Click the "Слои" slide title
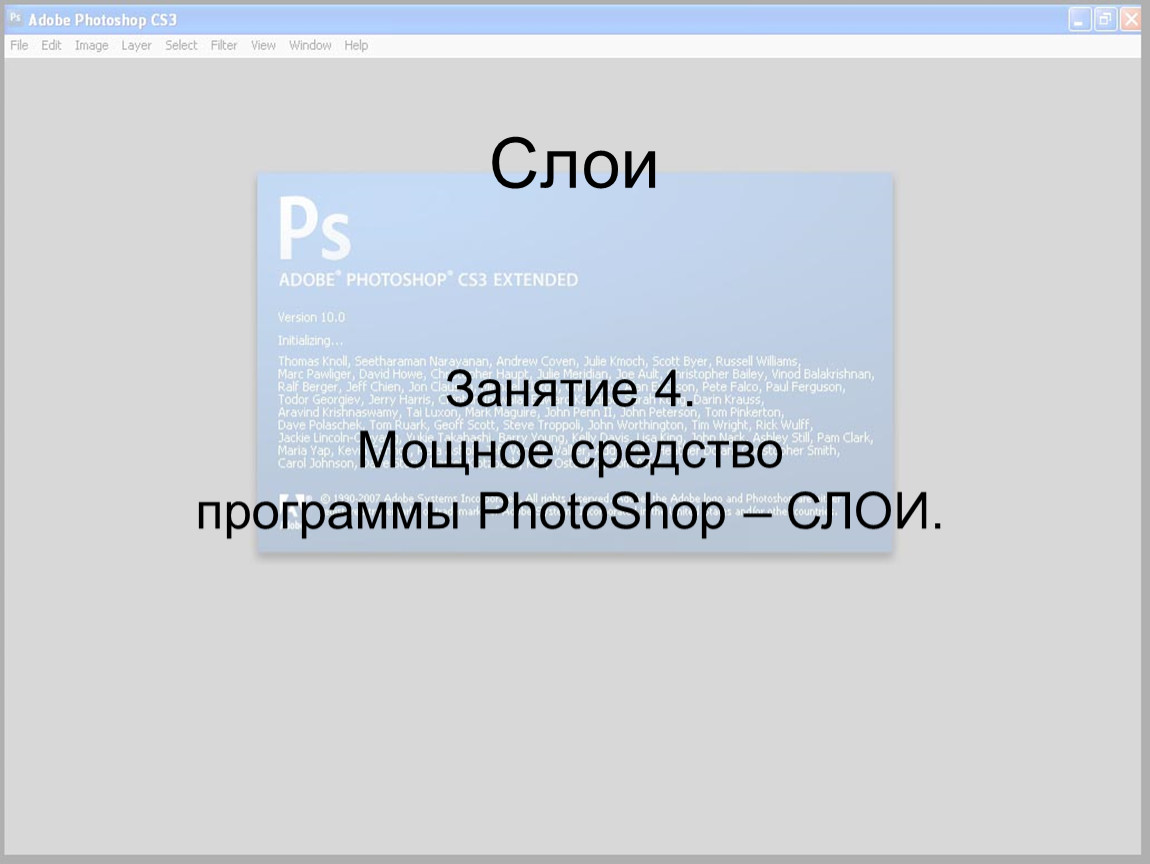Image resolution: width=1150 pixels, height=864 pixels. pyautogui.click(x=574, y=164)
